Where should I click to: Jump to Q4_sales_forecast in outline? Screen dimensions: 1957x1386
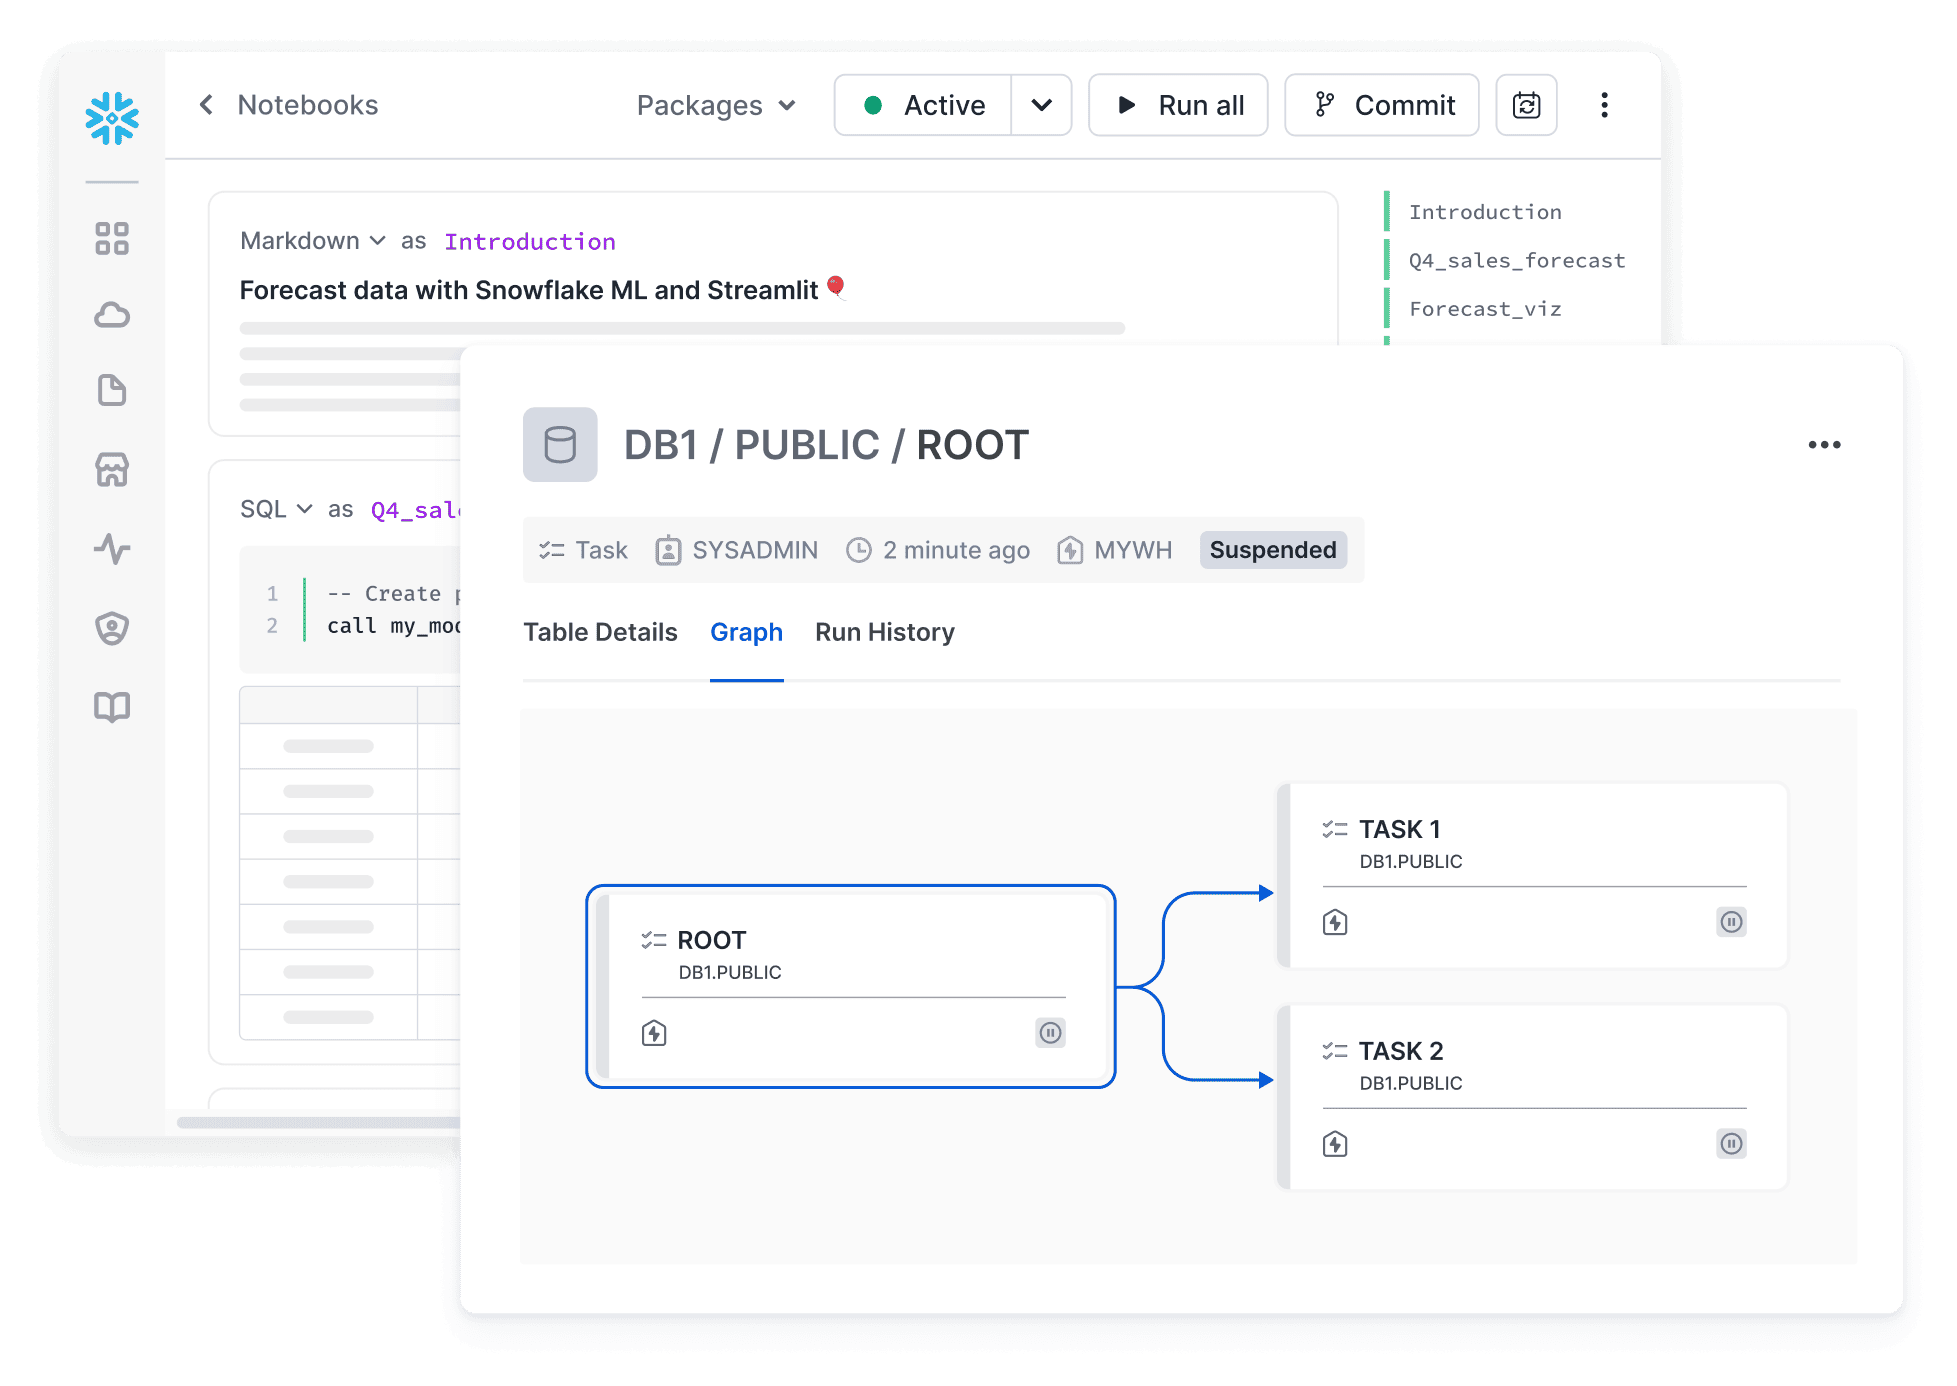(1516, 260)
